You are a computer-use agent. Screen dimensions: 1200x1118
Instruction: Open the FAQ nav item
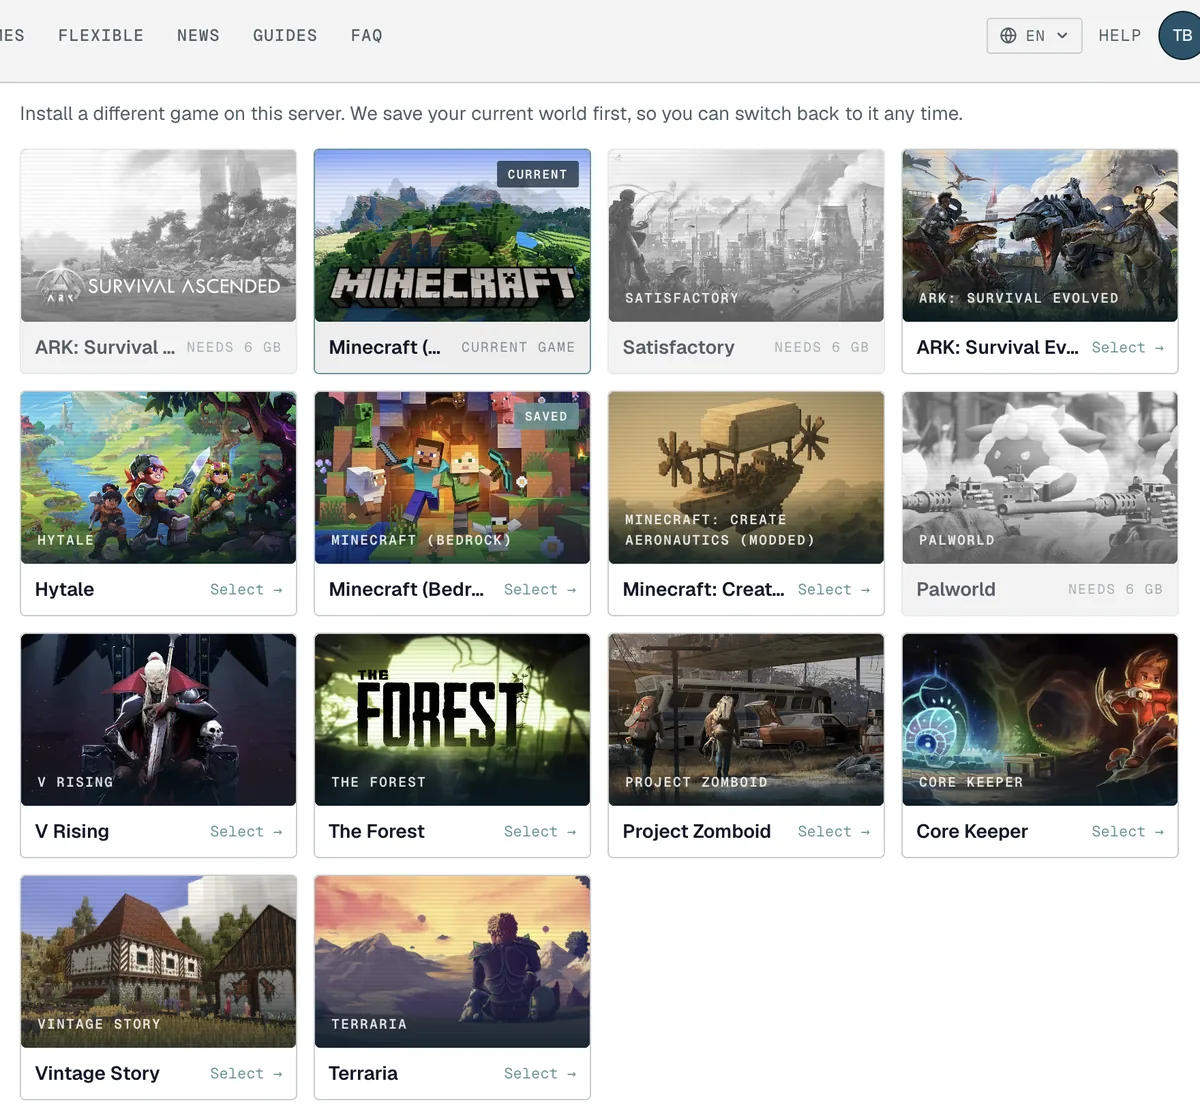(x=367, y=35)
